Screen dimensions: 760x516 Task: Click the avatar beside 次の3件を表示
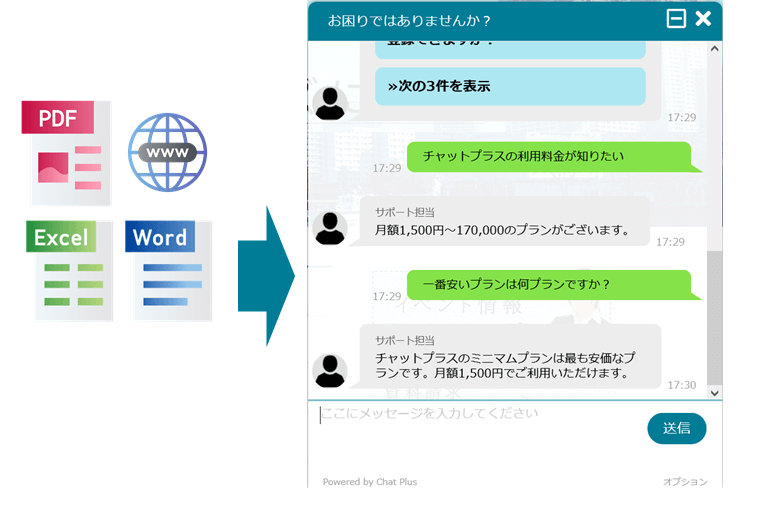pos(330,104)
